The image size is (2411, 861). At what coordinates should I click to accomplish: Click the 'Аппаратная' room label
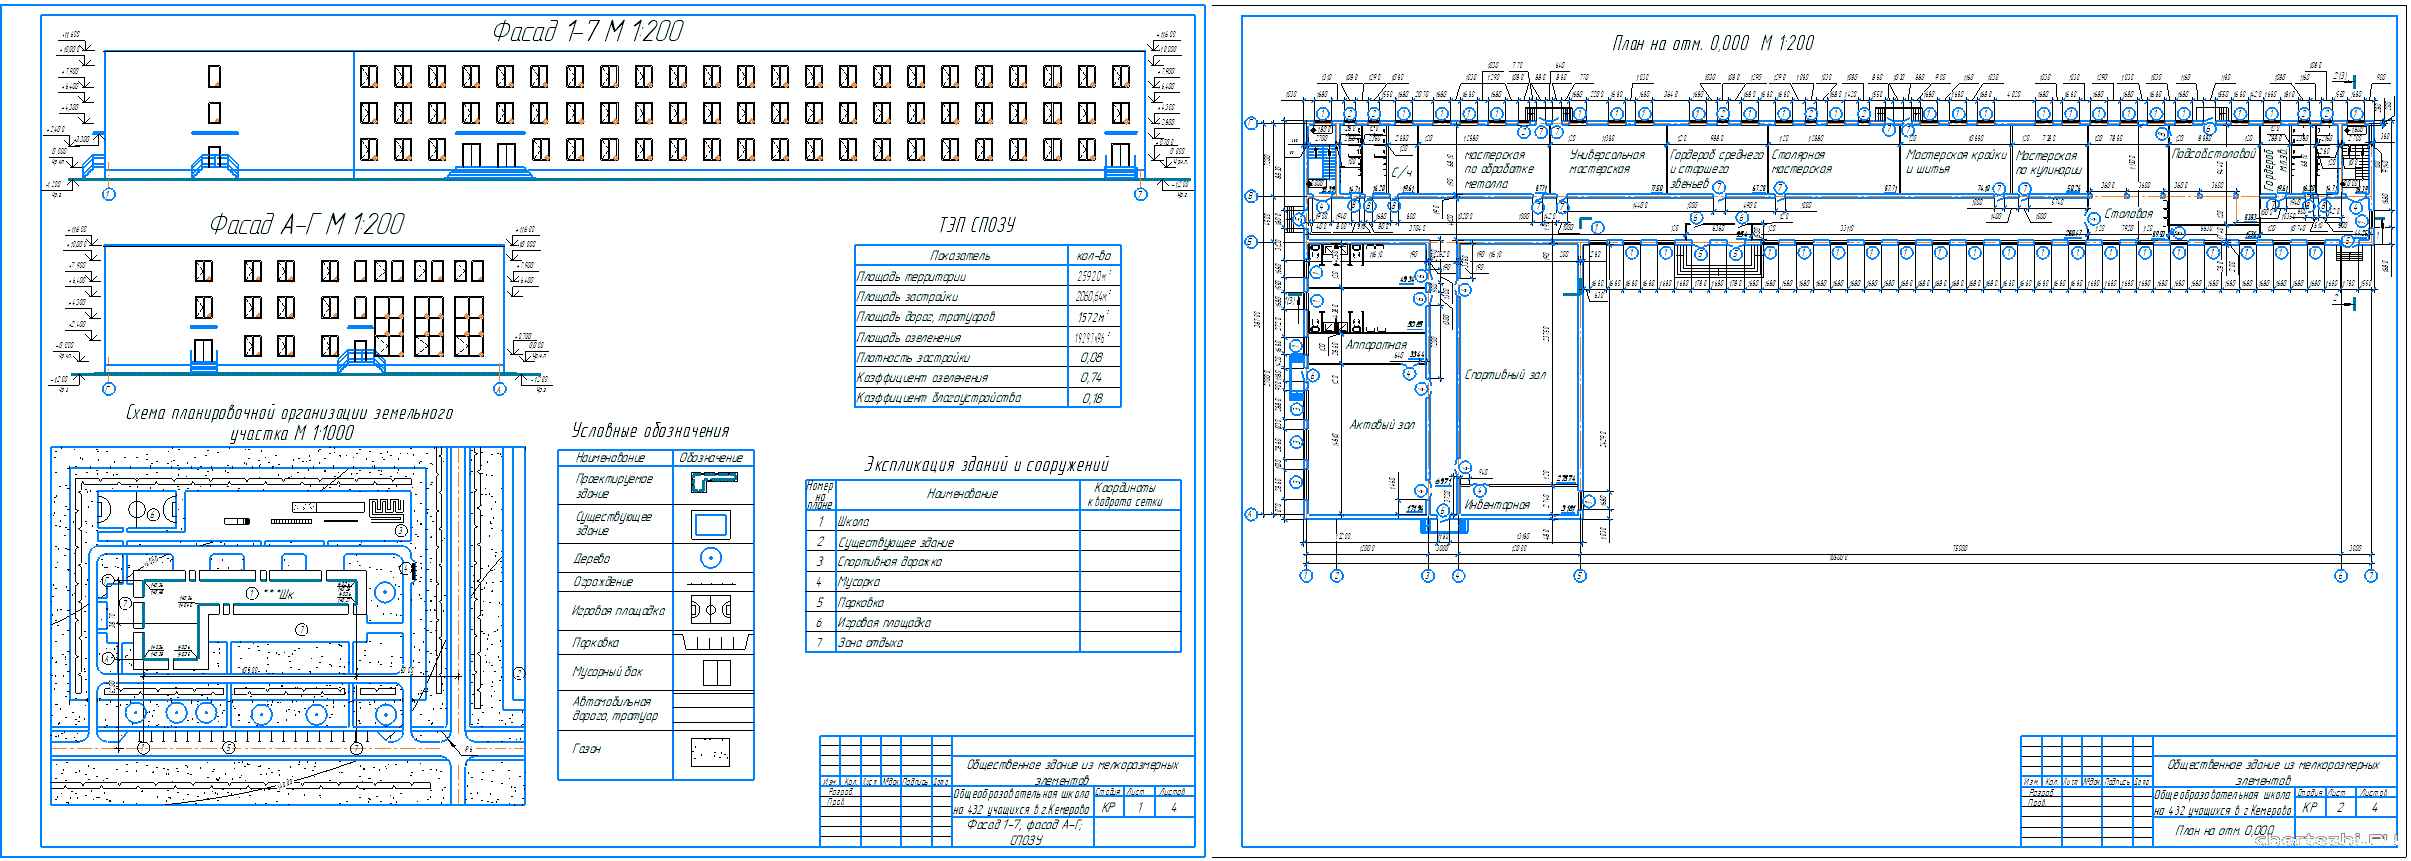[x=1376, y=344]
